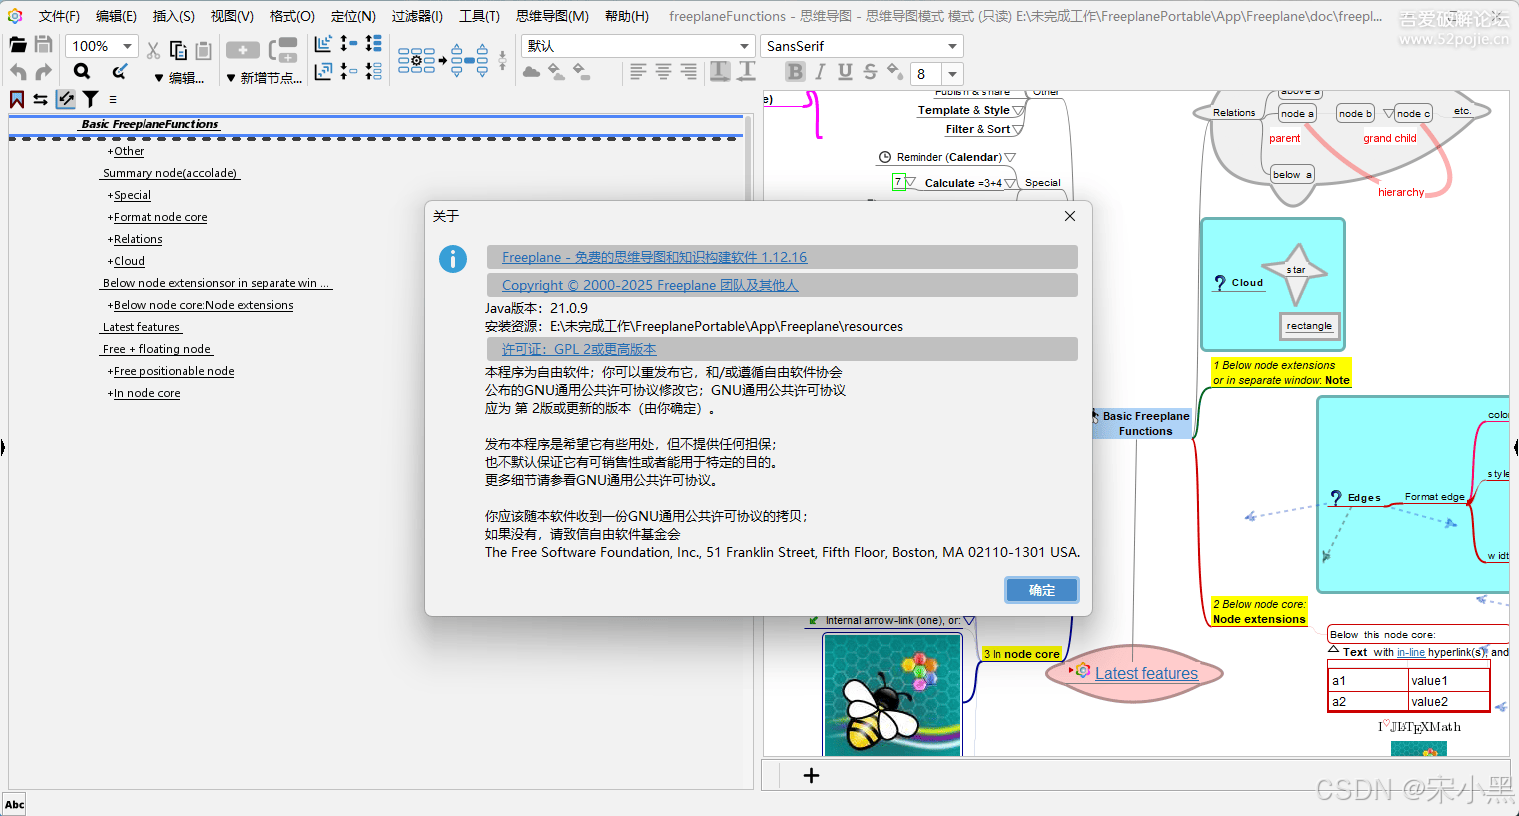Click the paste clipboard icon
Viewport: 1519px width, 816px height.
click(x=203, y=50)
